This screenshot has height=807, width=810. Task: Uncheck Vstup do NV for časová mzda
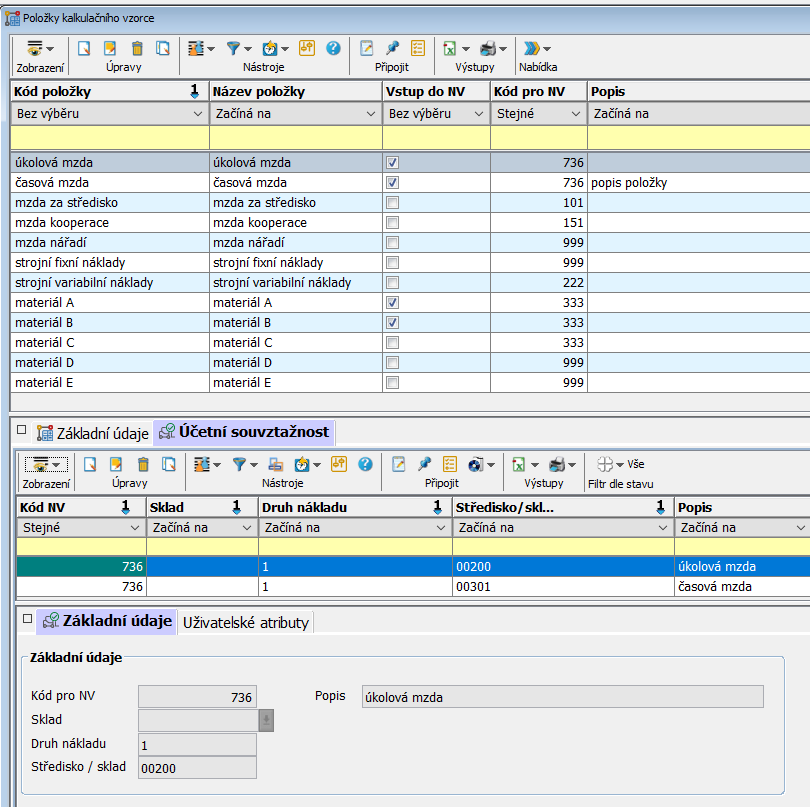393,183
